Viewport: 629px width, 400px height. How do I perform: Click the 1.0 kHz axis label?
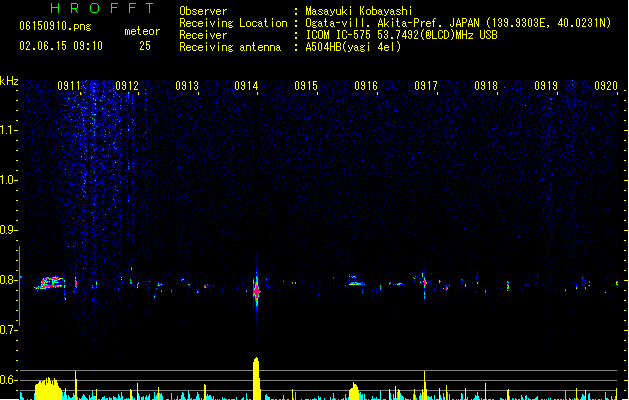pyautogui.click(x=8, y=180)
